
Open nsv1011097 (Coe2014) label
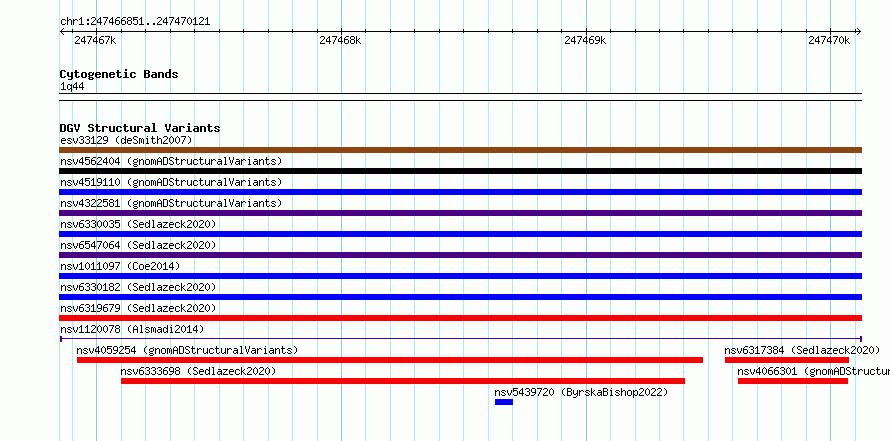[x=120, y=266]
